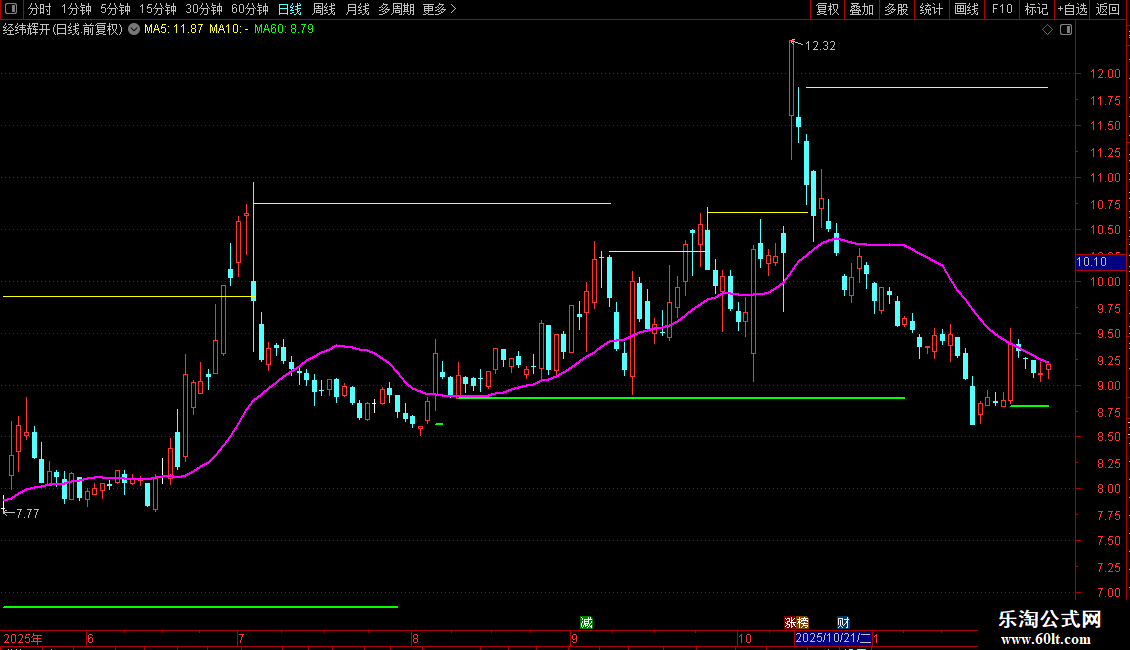Click the 涨榜 event marker
Viewport: 1130px width, 650px height.
pyautogui.click(x=796, y=623)
